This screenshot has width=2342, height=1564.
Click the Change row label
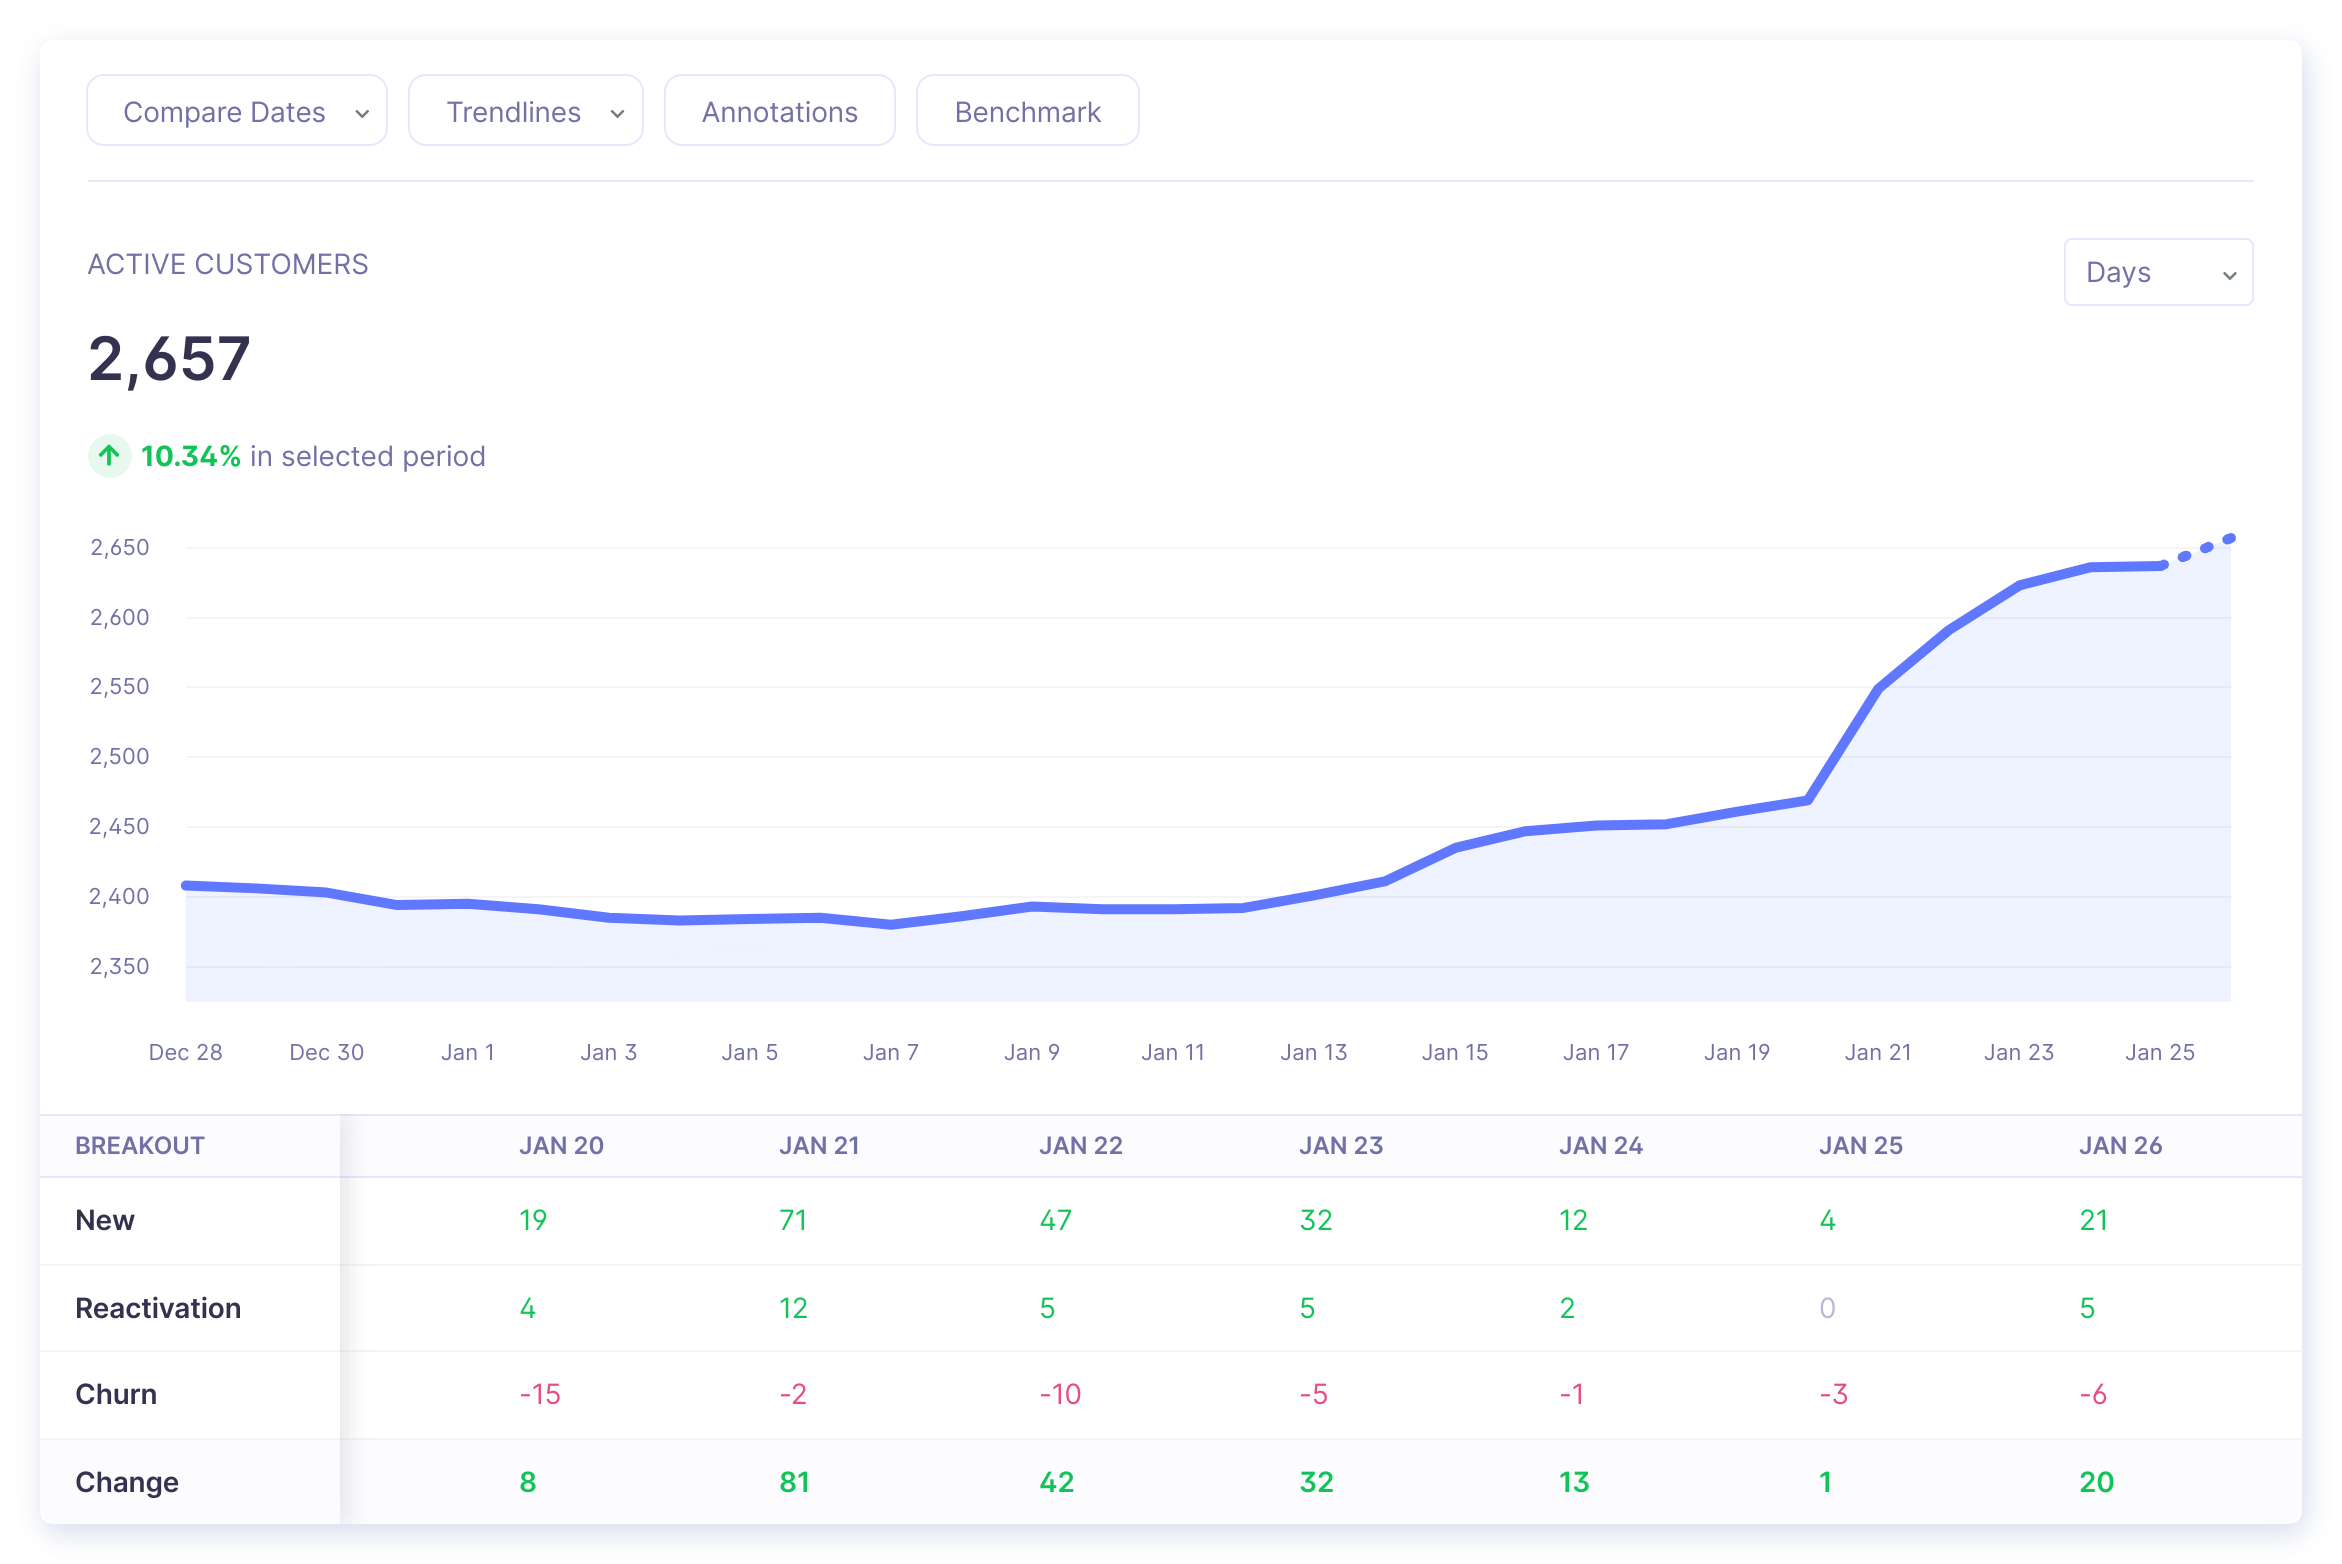click(x=127, y=1482)
